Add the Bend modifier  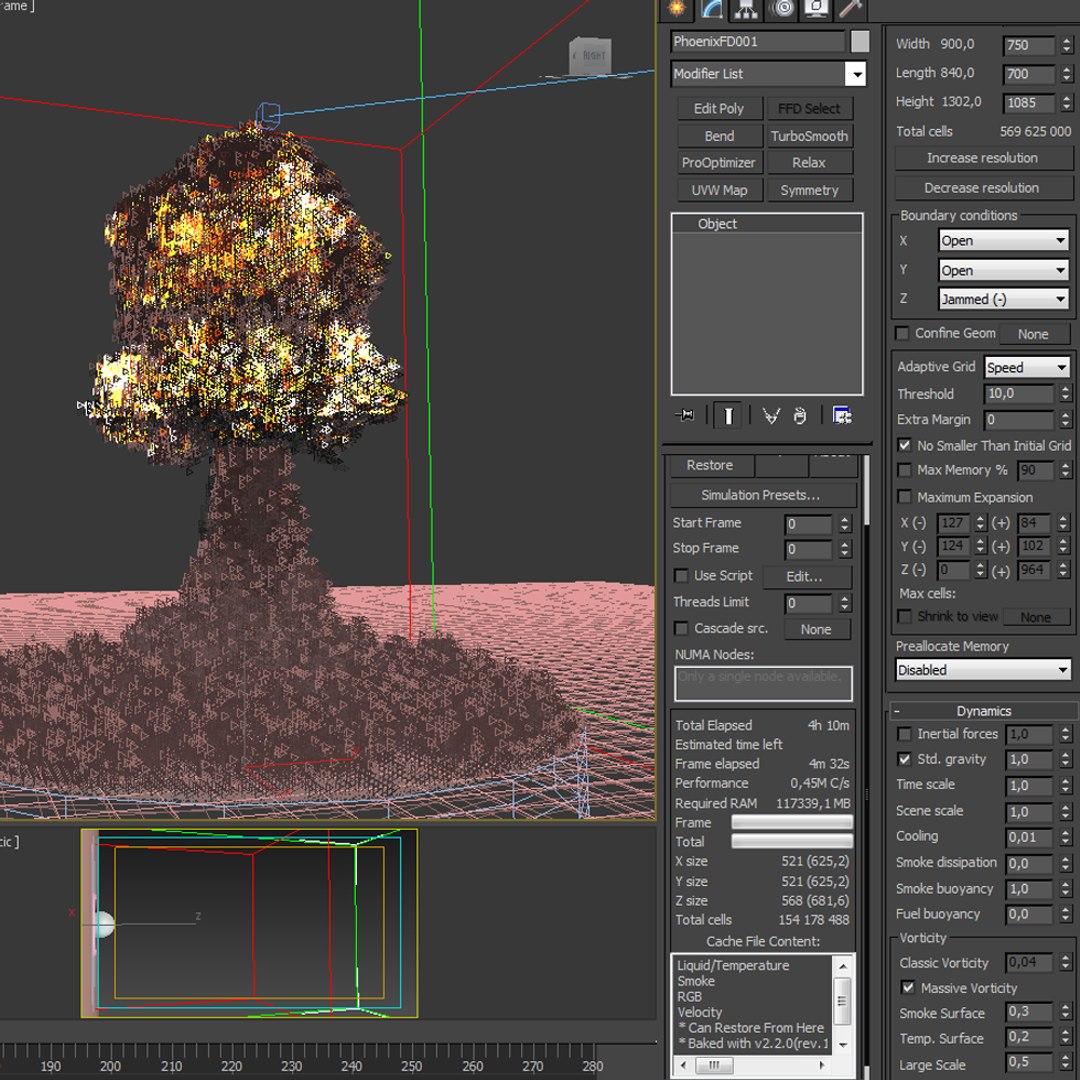(x=719, y=136)
